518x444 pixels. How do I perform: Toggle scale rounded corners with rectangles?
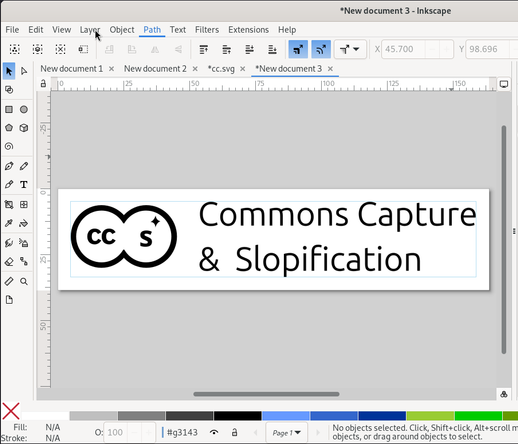pos(321,49)
